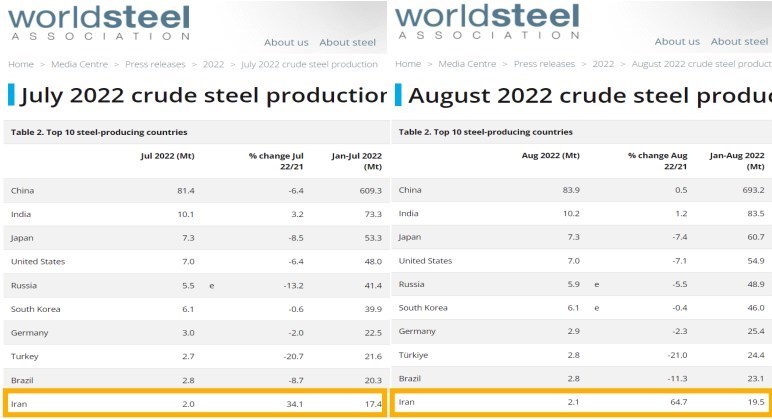Select the 2022 breadcrumb on the July page
The width and height of the screenshot is (772, 419).
(213, 64)
